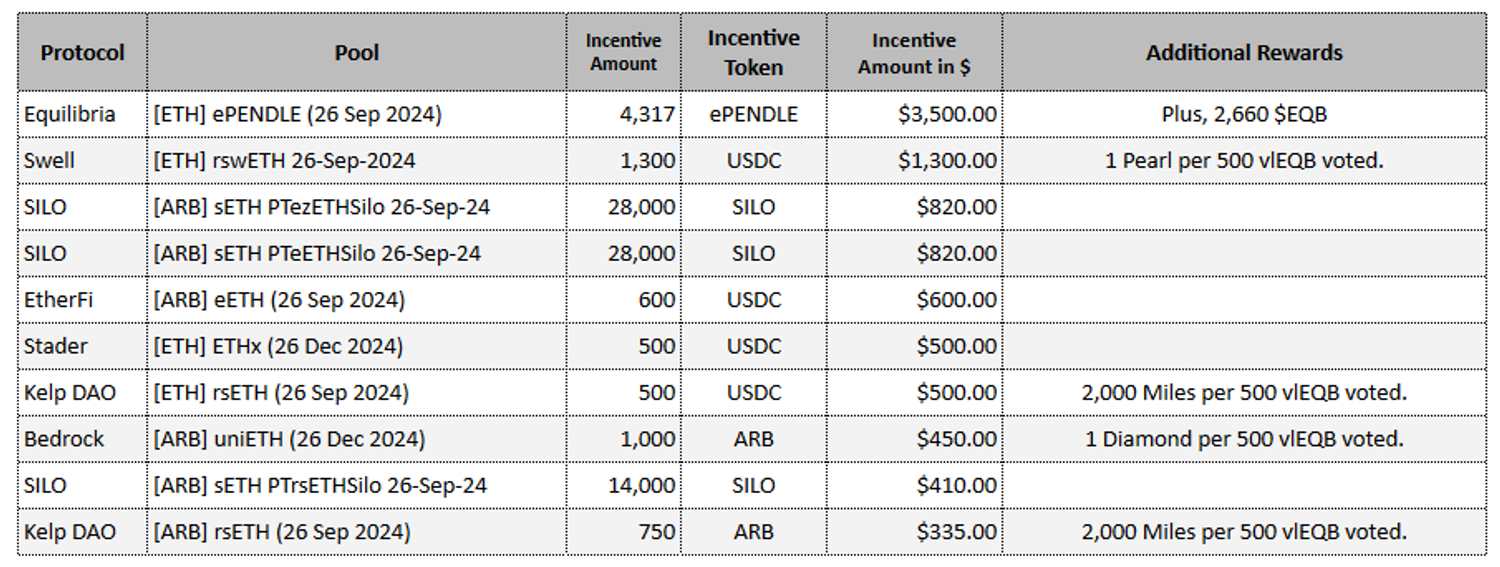Click the 14,000 incentive amount cell
This screenshot has width=1500, height=567.
[641, 485]
